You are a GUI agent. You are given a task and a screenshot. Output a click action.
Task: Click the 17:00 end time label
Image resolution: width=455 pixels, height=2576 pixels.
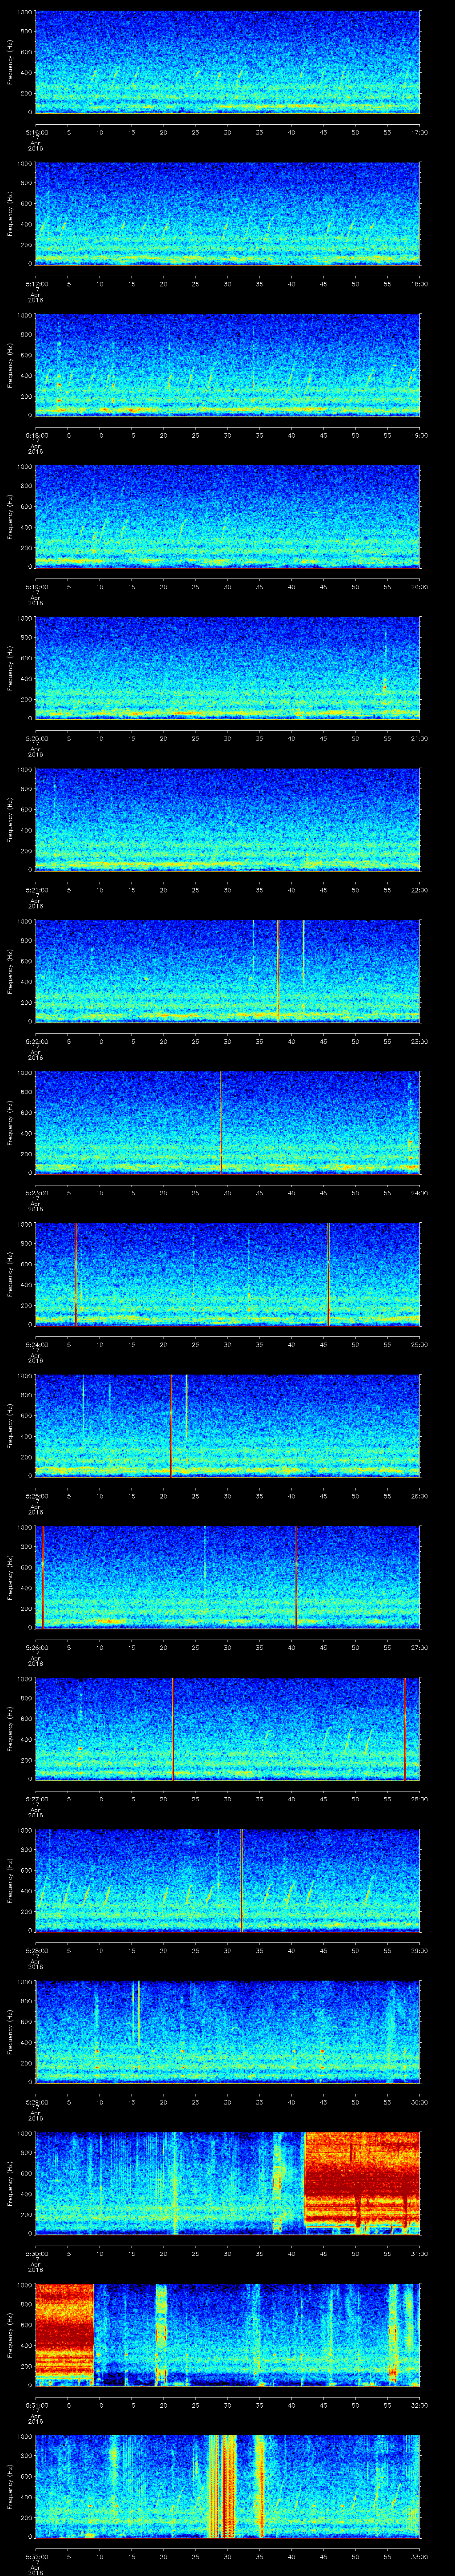coord(419,132)
